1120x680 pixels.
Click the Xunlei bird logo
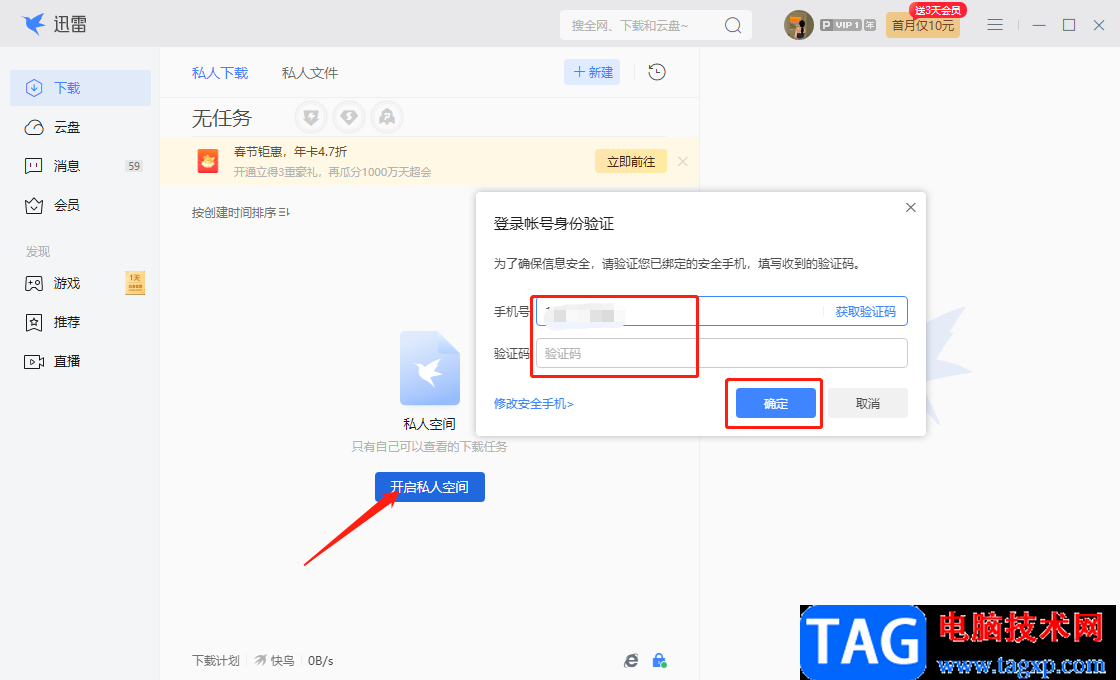point(34,24)
